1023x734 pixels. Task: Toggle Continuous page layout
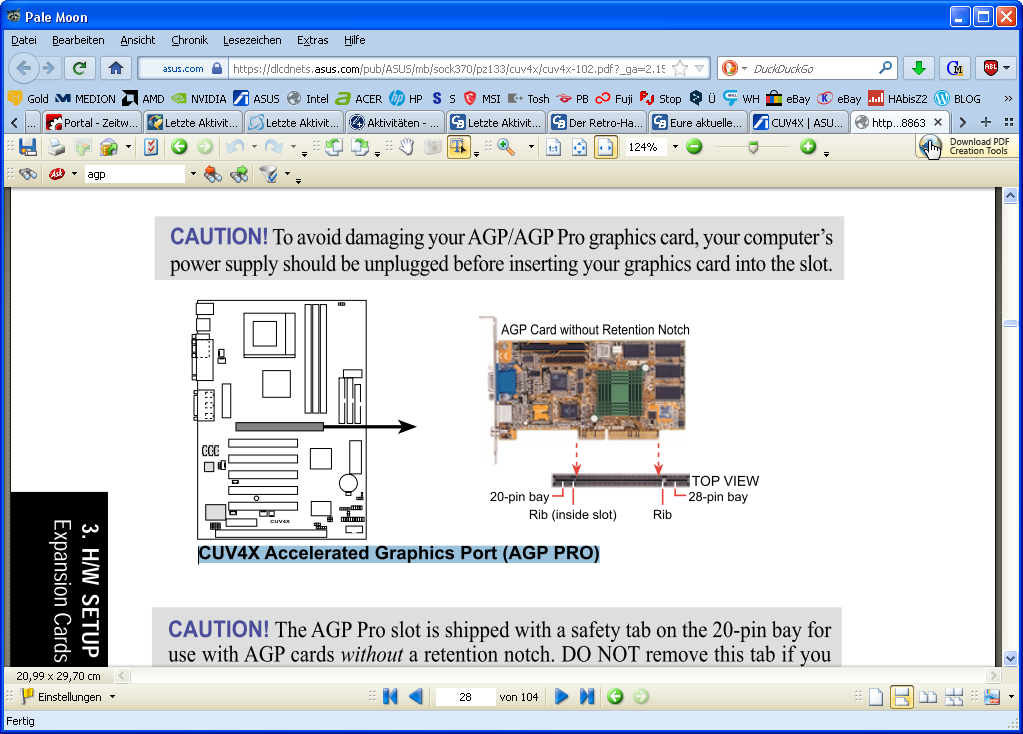click(902, 697)
